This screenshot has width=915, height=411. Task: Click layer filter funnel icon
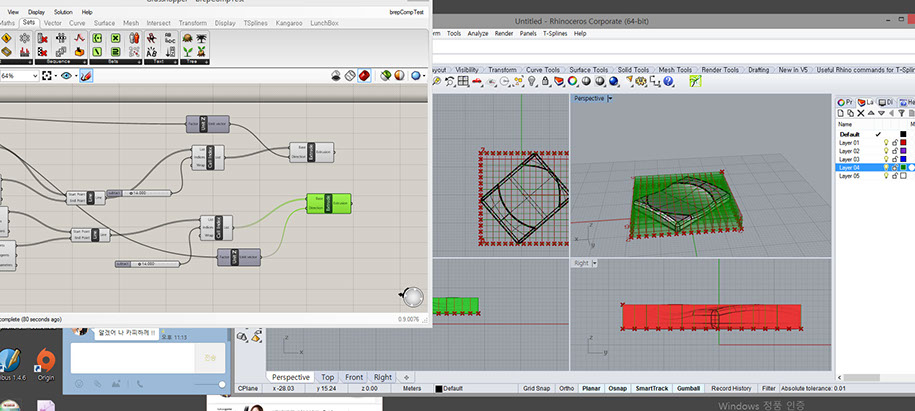[902, 113]
